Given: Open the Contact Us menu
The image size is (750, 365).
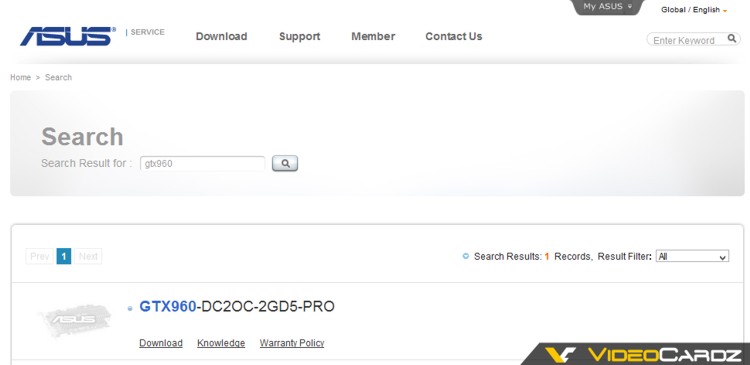Looking at the screenshot, I should point(453,36).
